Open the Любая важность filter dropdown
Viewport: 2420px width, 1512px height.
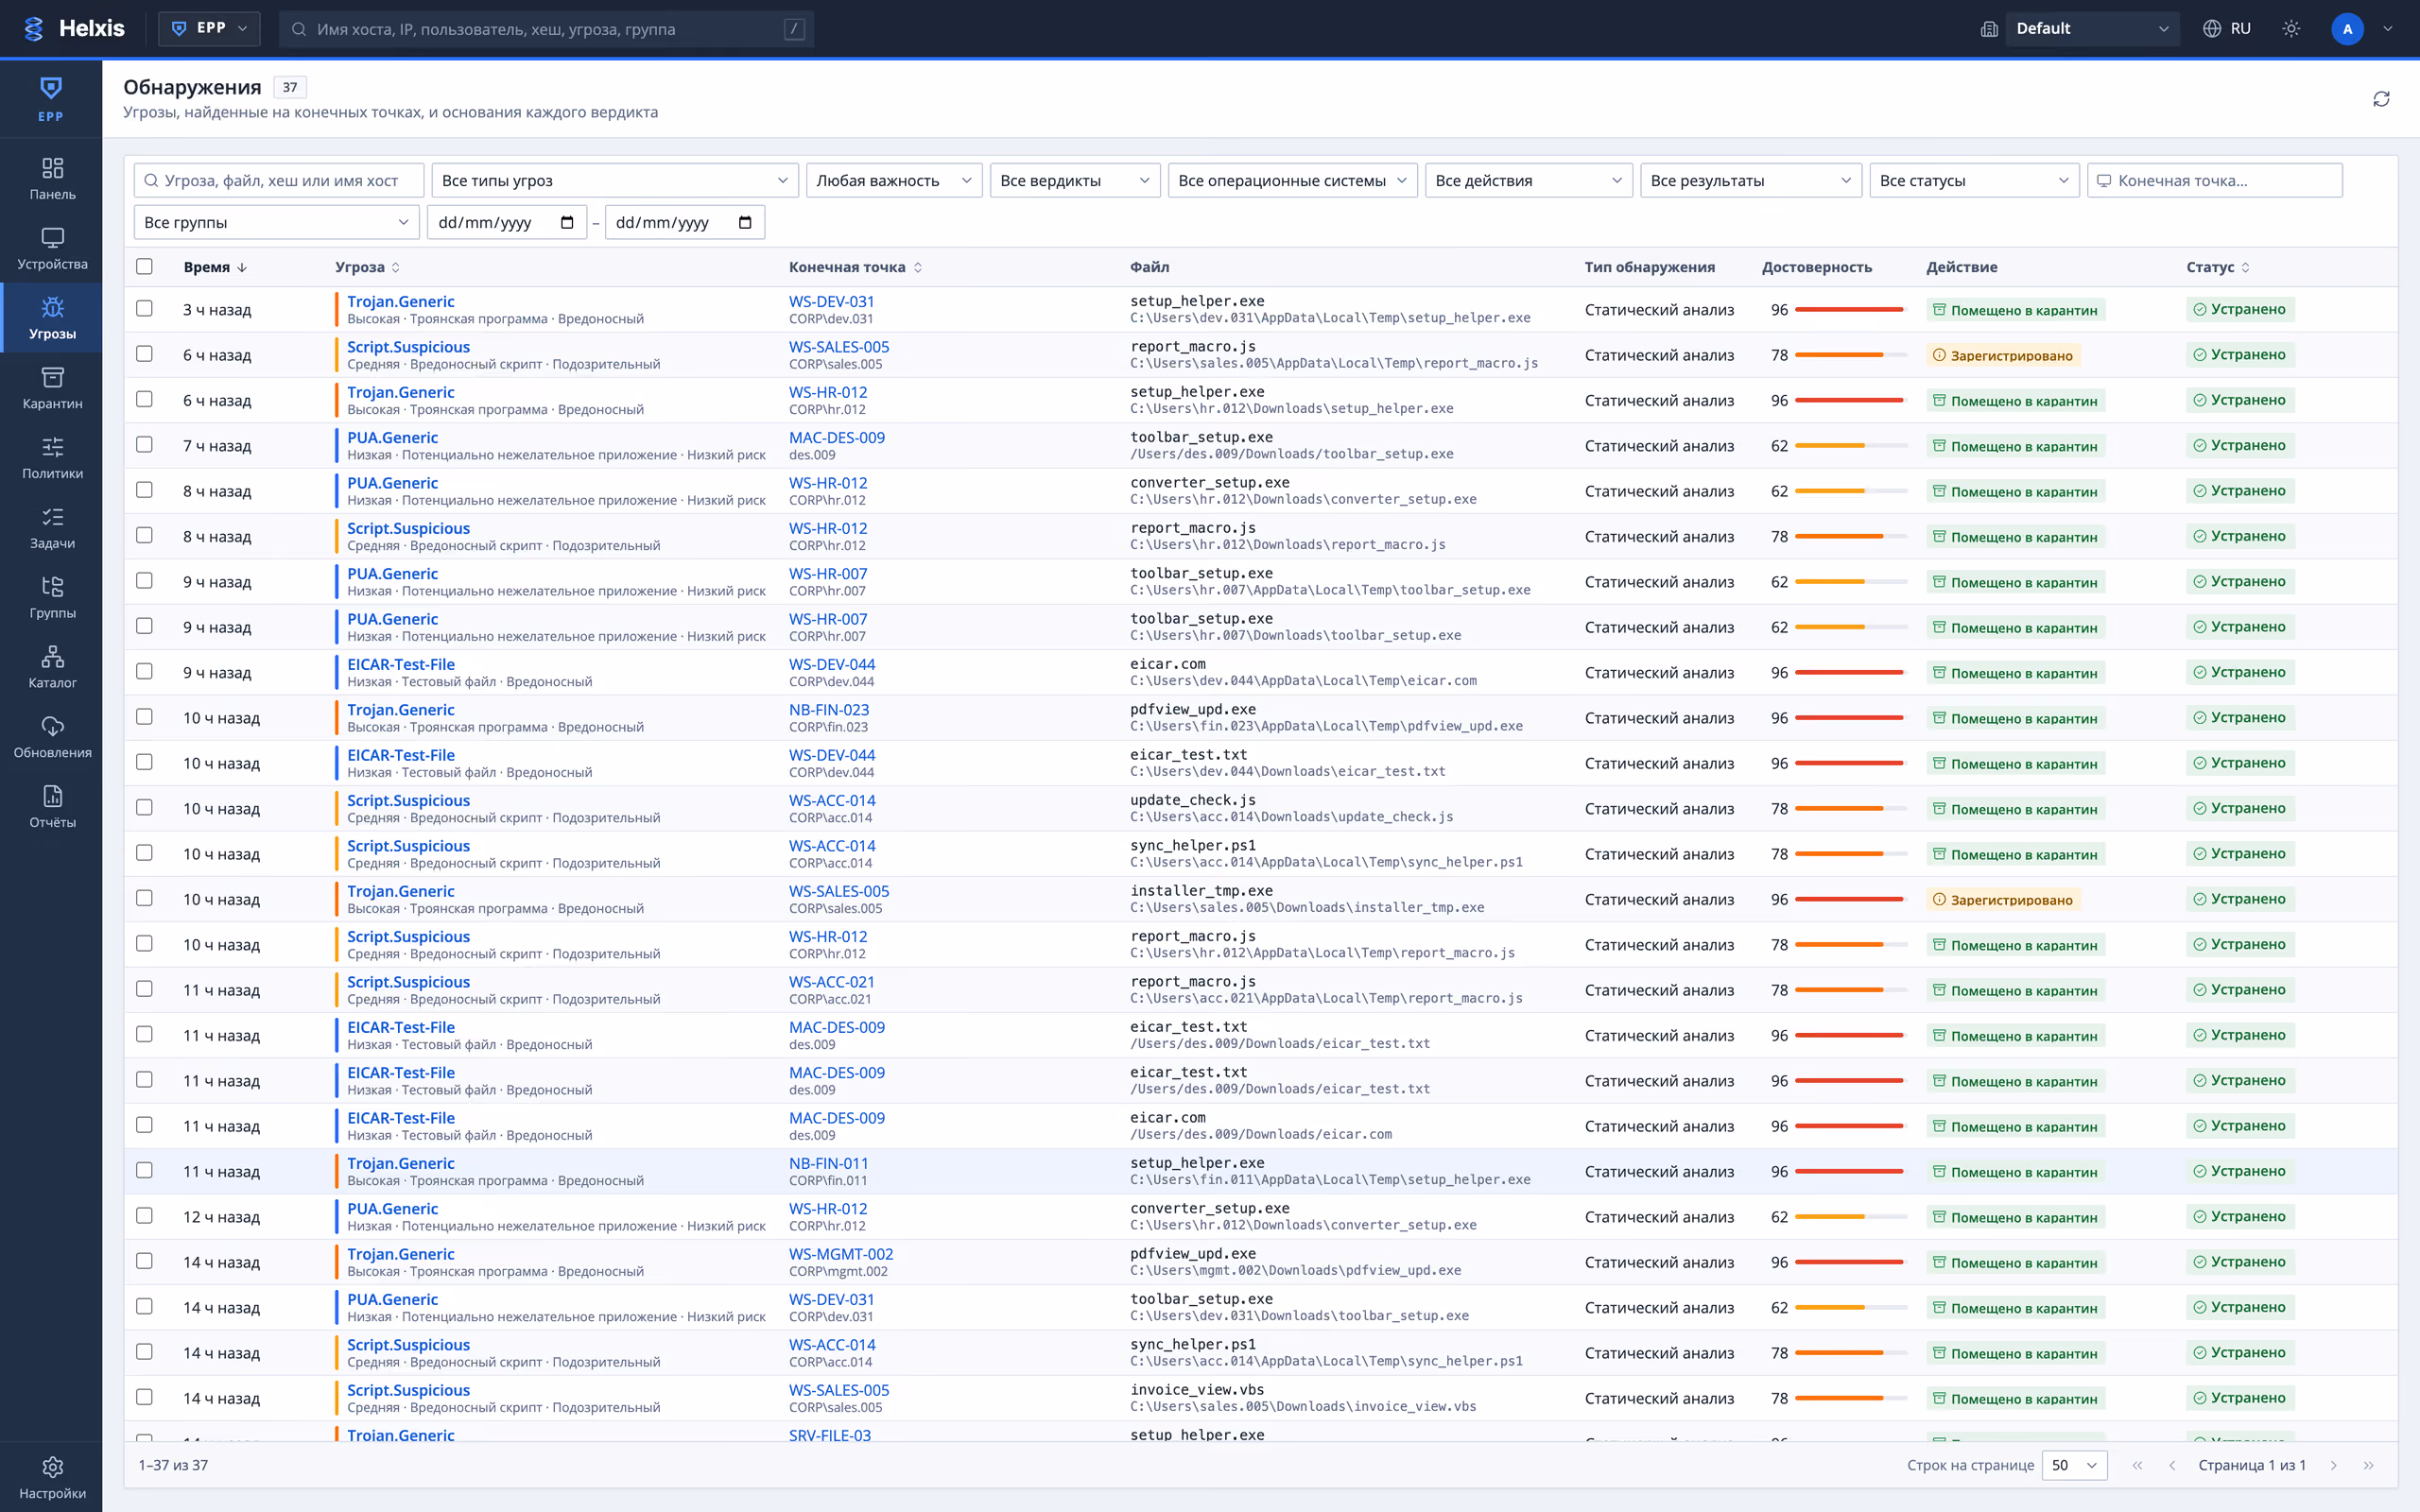pyautogui.click(x=894, y=180)
